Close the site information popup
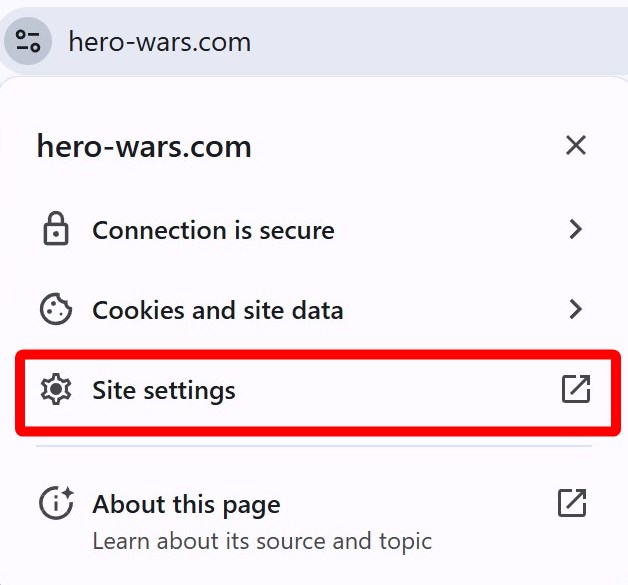 (x=575, y=146)
